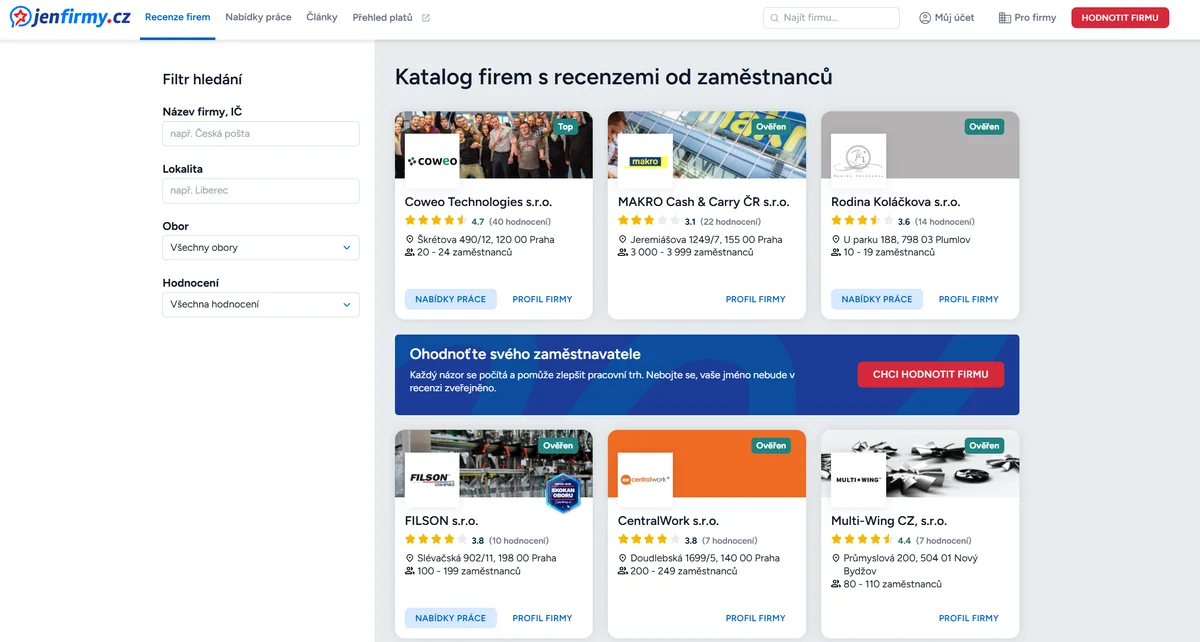Open the Obor dropdown
The image size is (1200, 642).
click(261, 248)
